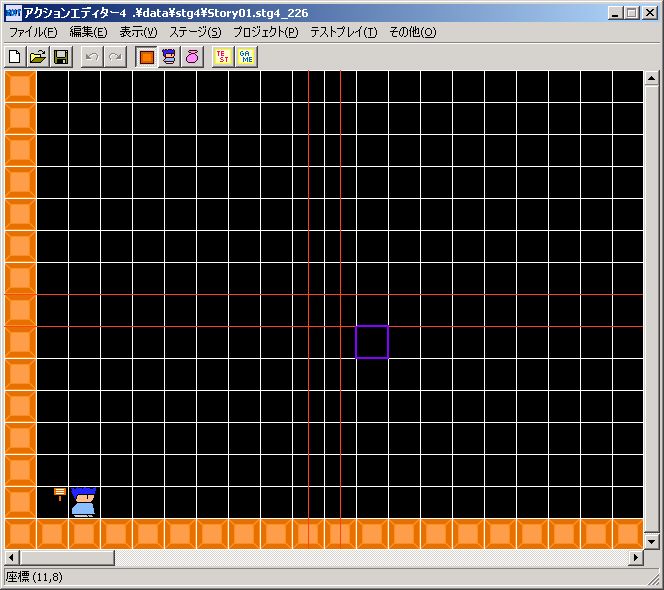This screenshot has width=664, height=590.
Task: Click the vertical scrollbar down arrow
Action: point(651,541)
